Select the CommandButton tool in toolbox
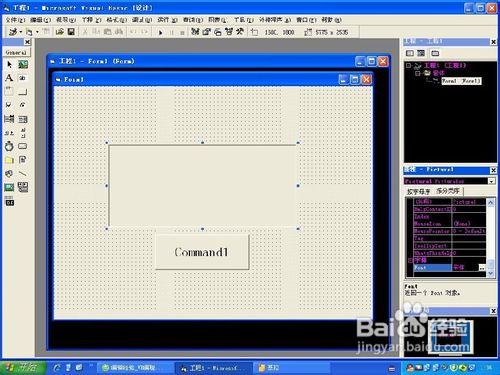The height and width of the screenshot is (375, 500). tap(23, 91)
